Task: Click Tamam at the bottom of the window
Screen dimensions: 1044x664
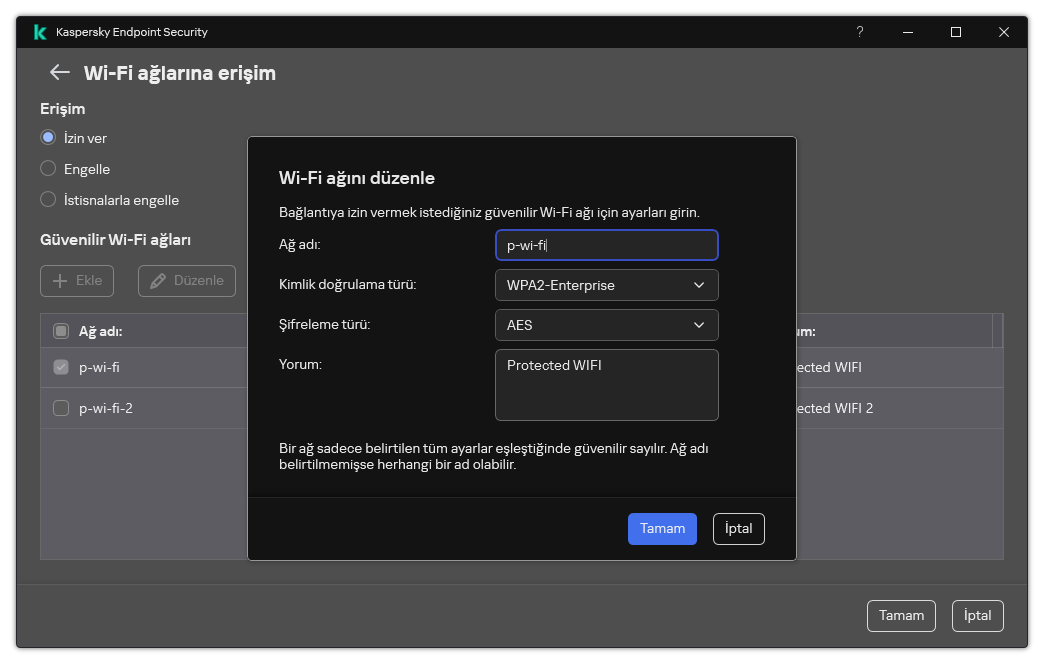Action: 900,616
